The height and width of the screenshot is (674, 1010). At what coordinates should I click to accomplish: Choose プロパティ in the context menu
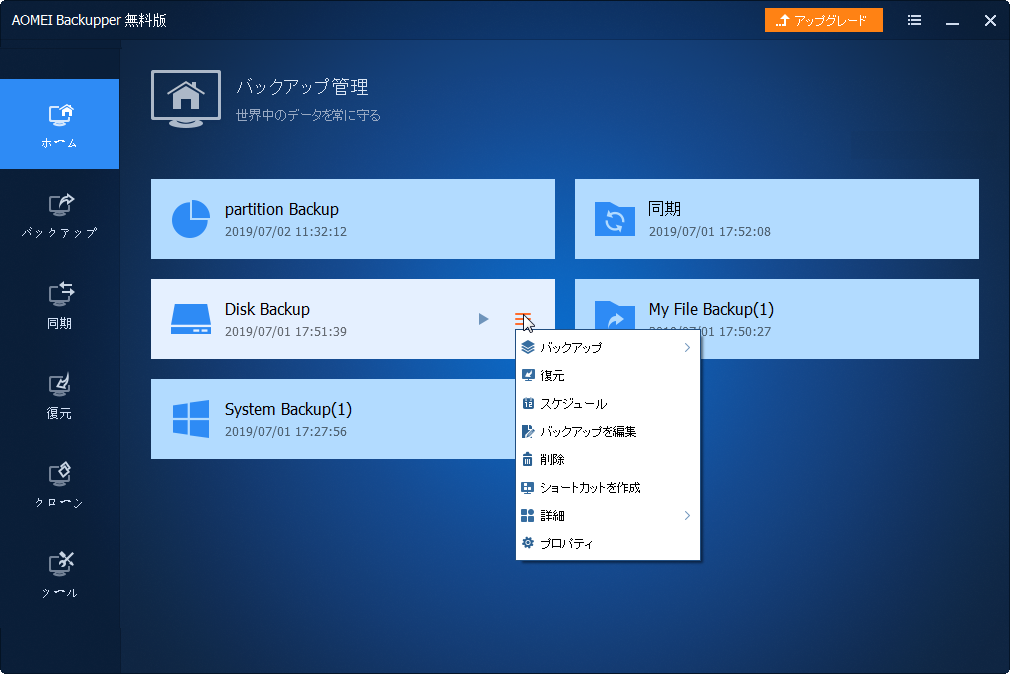(x=607, y=543)
